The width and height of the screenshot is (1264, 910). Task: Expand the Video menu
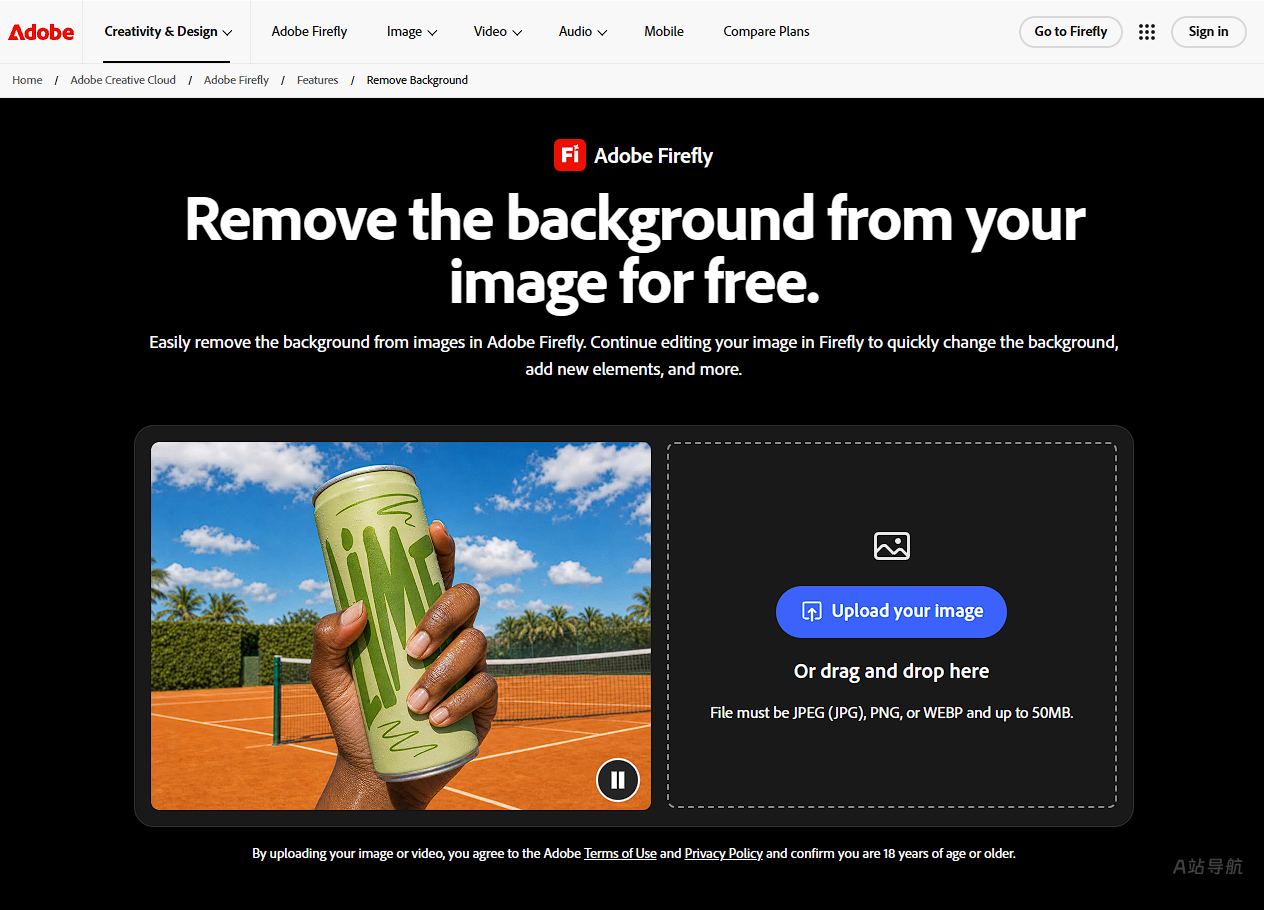[x=498, y=32]
